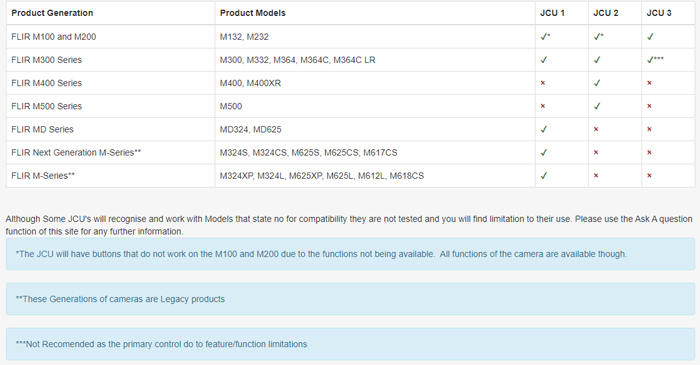Click JCU 1 red cross for M400 Series
This screenshot has width=700, height=365.
coord(543,83)
